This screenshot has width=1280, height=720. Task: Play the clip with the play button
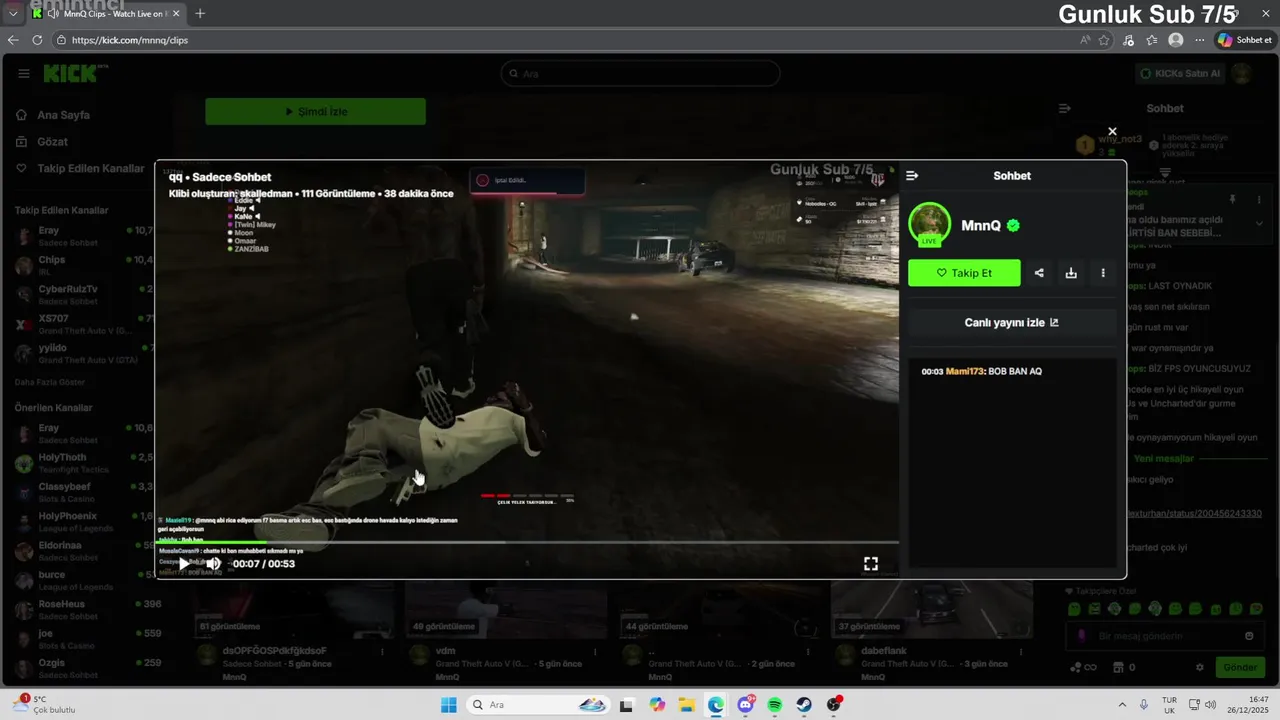[184, 563]
